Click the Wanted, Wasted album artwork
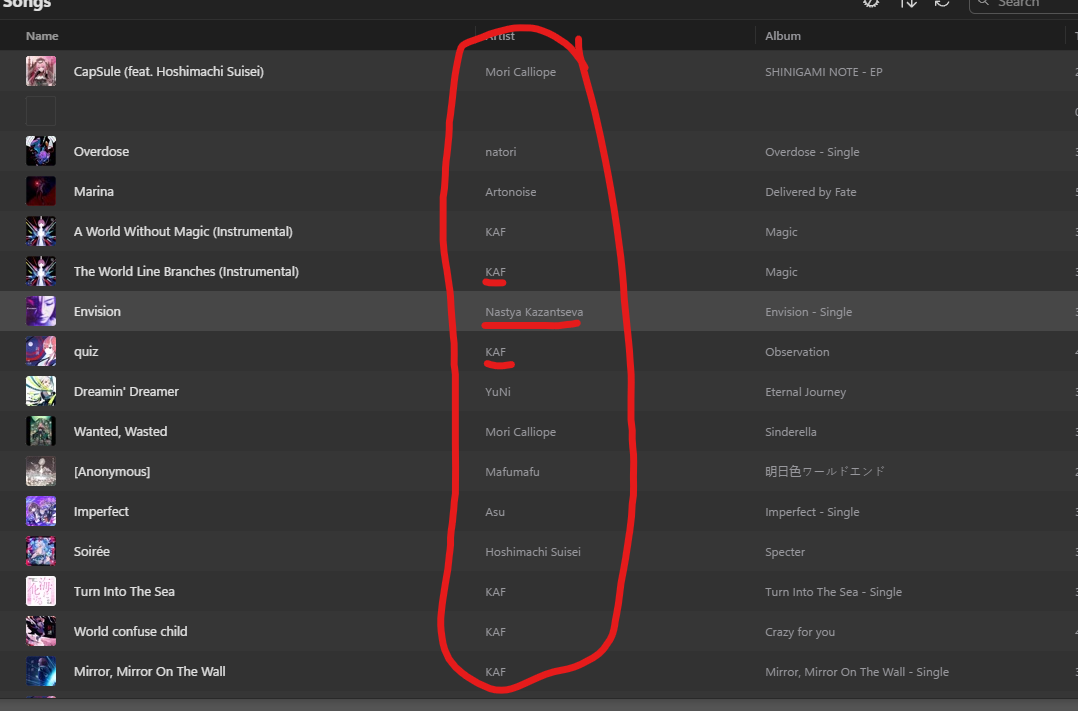 click(41, 431)
